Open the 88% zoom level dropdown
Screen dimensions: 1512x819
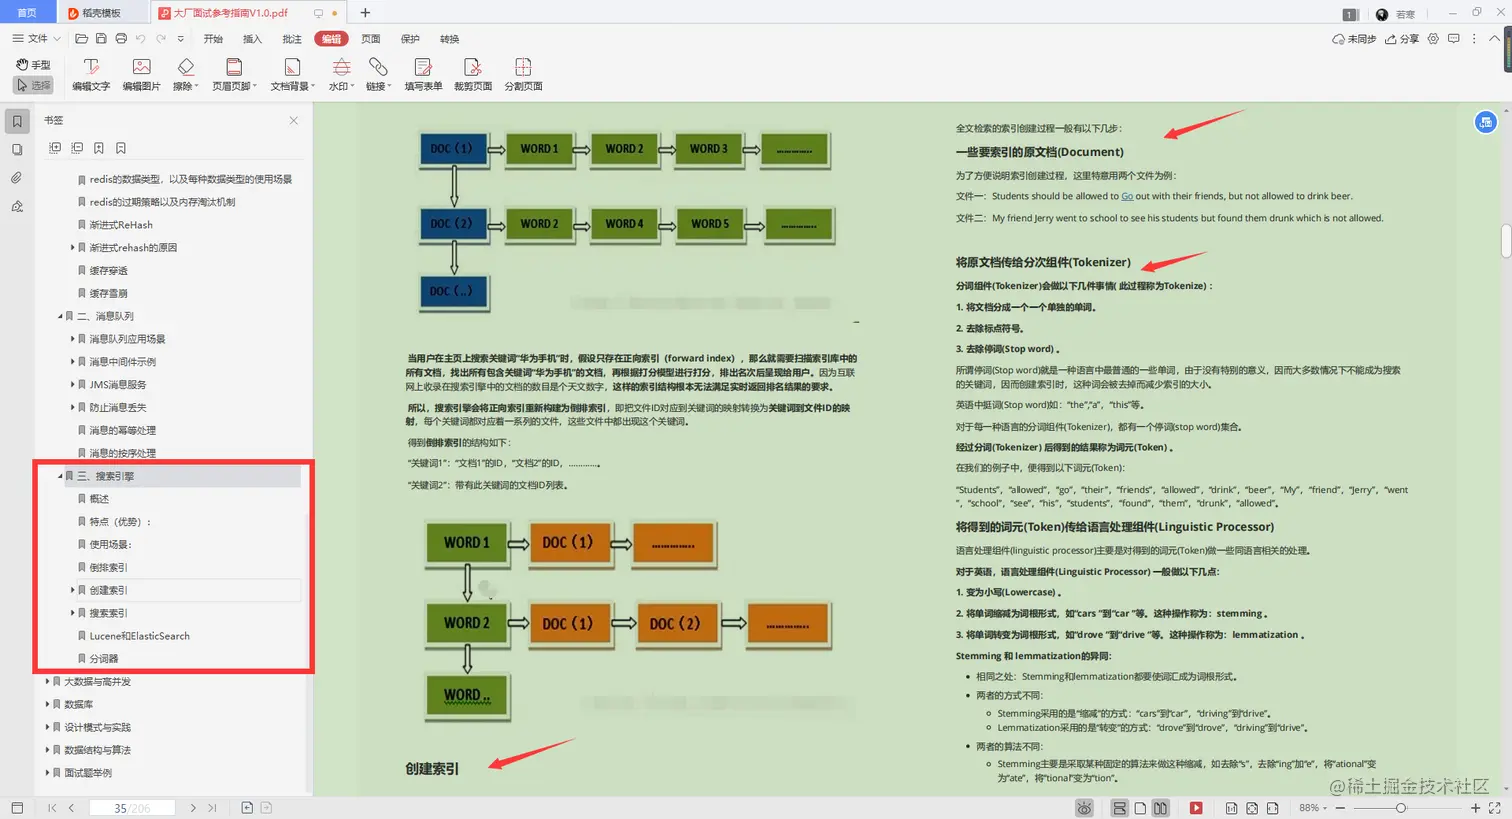[1313, 808]
